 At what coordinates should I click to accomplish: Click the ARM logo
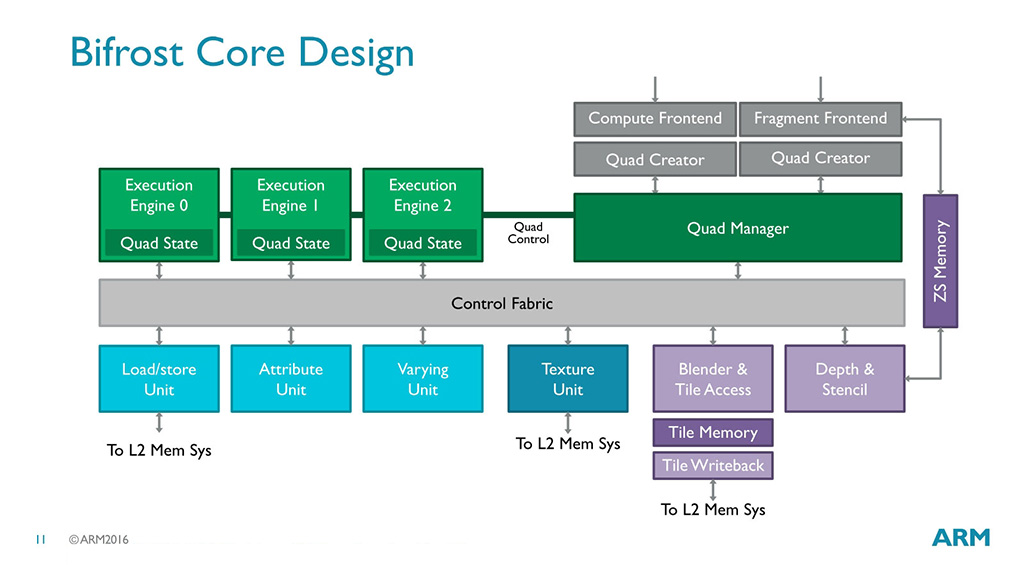click(x=961, y=537)
